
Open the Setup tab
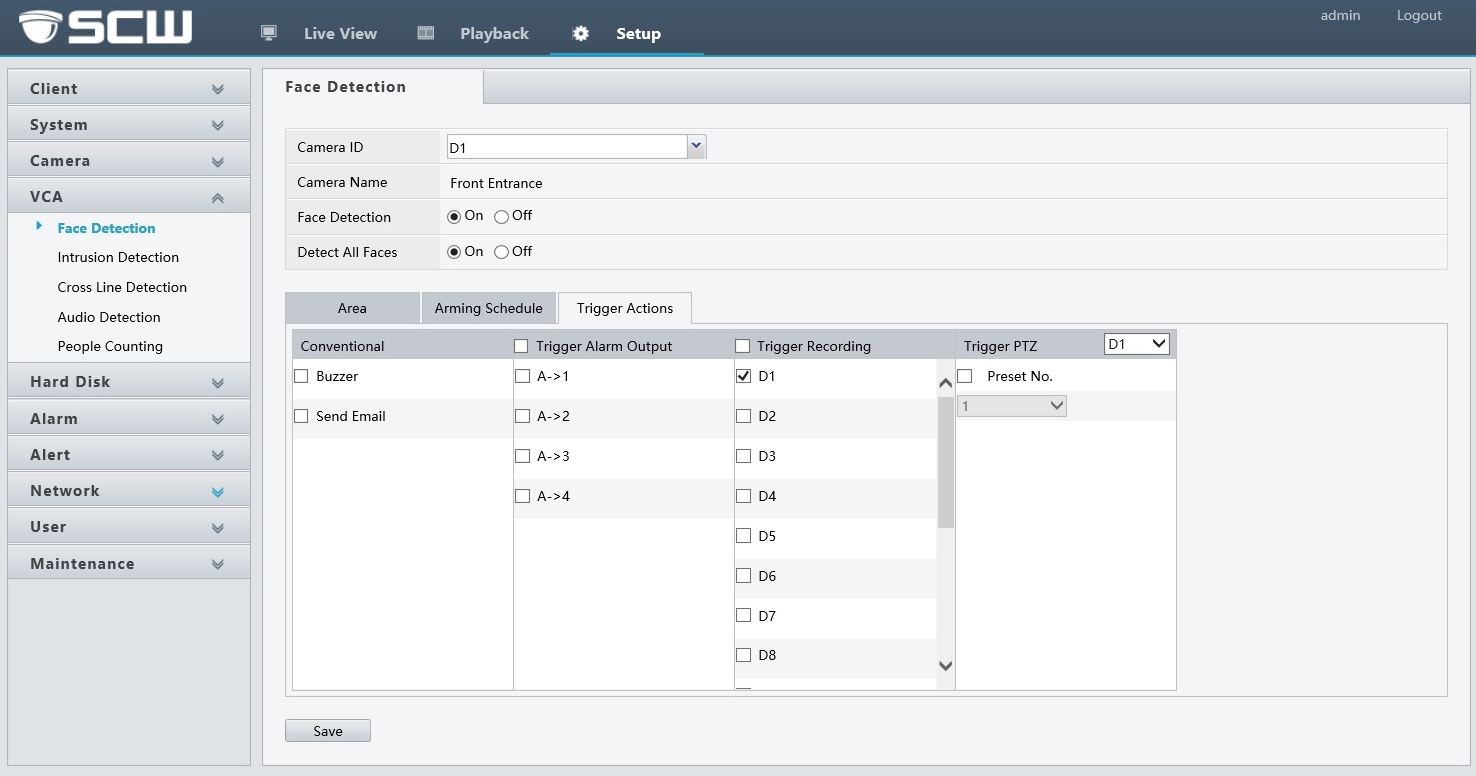[x=638, y=33]
